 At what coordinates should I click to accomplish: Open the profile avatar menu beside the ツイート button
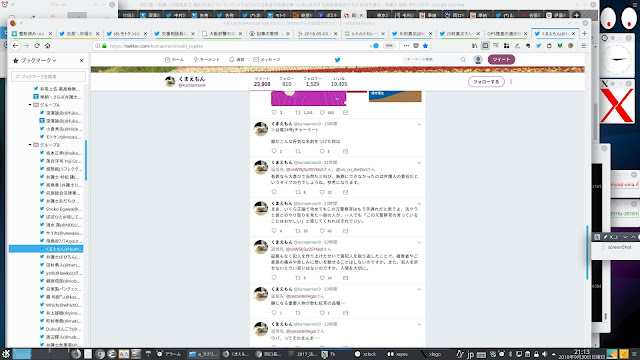point(478,60)
